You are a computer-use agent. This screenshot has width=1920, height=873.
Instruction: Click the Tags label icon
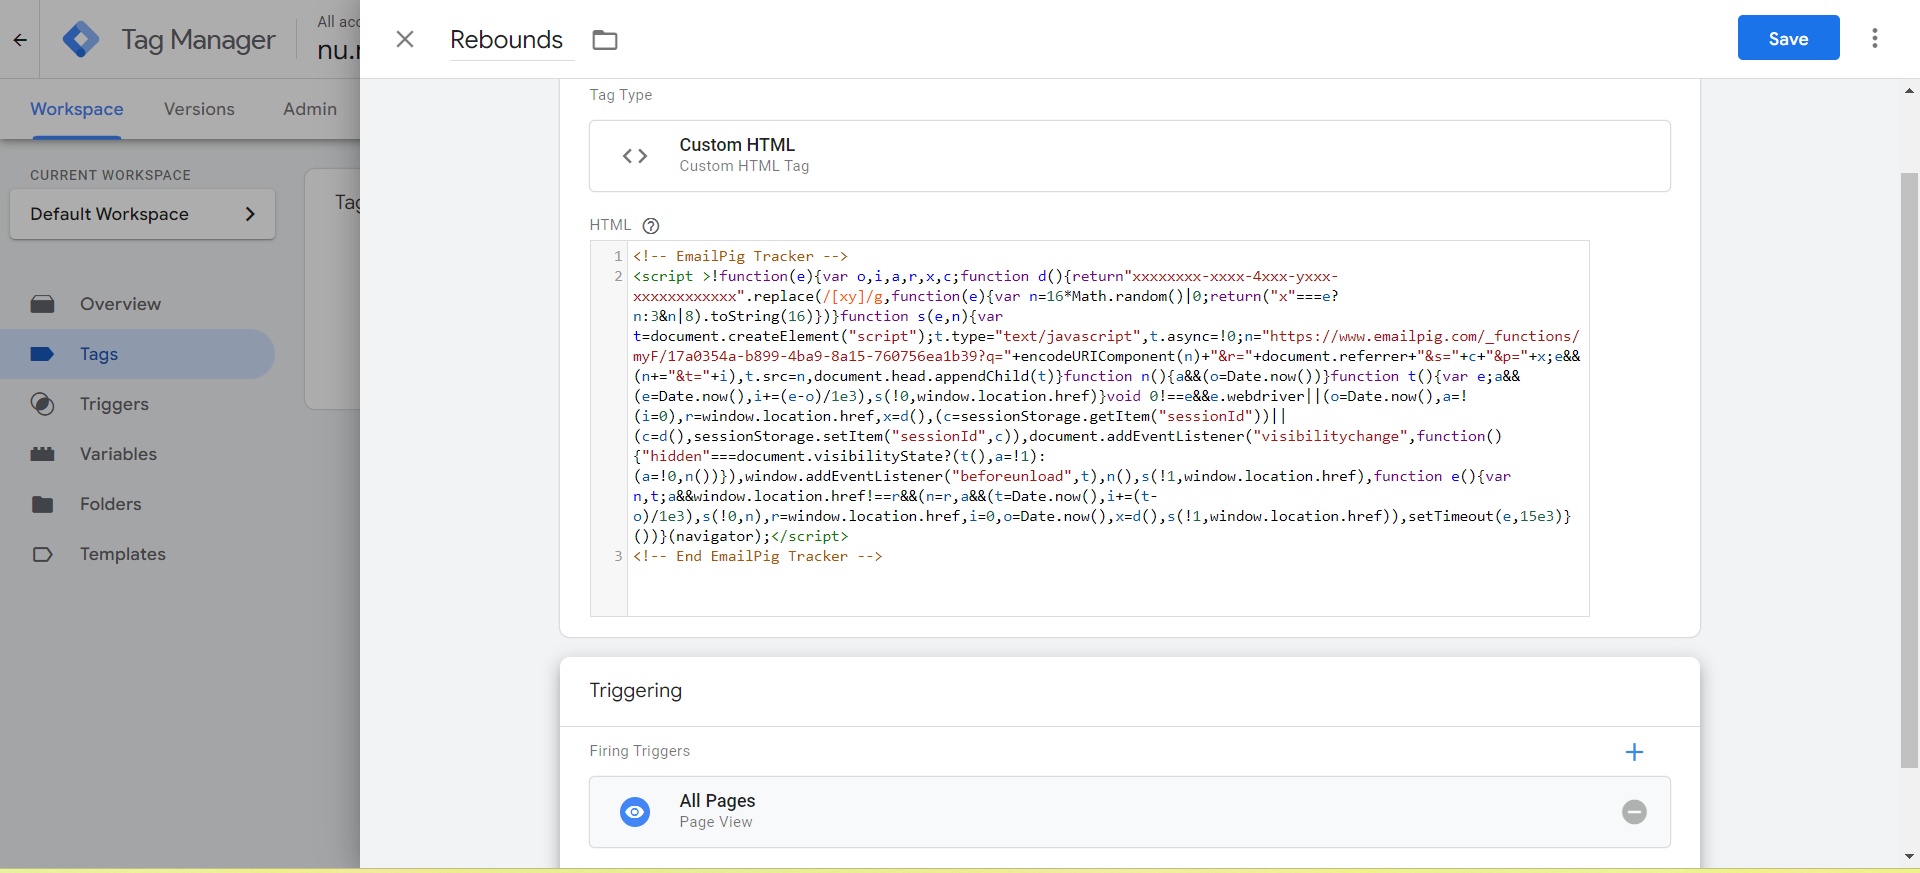pyautogui.click(x=42, y=354)
